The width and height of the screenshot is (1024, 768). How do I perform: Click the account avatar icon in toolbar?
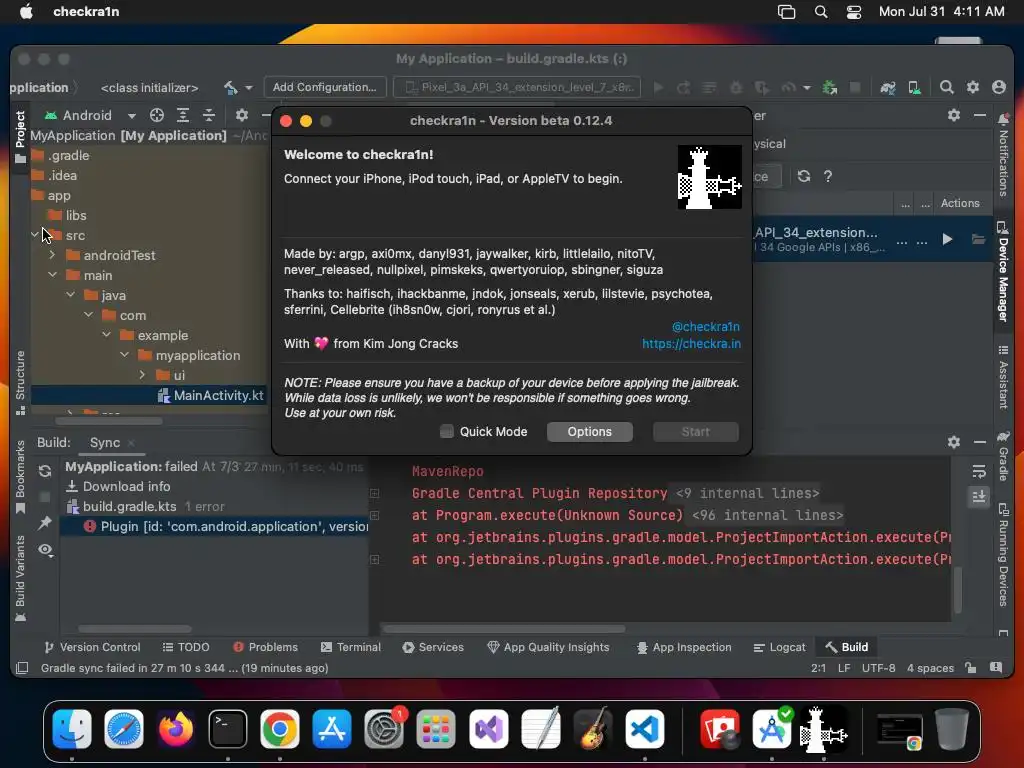999,87
